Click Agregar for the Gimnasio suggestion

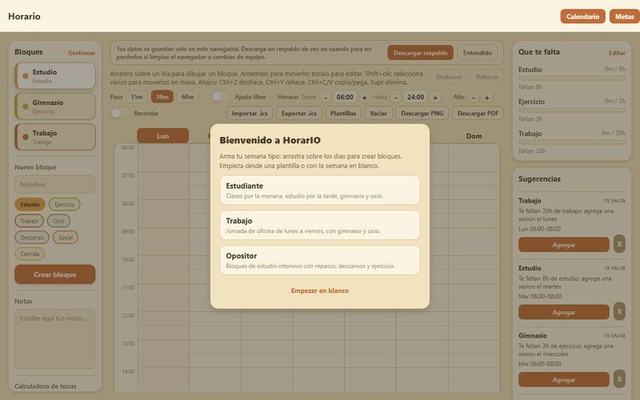coord(564,380)
